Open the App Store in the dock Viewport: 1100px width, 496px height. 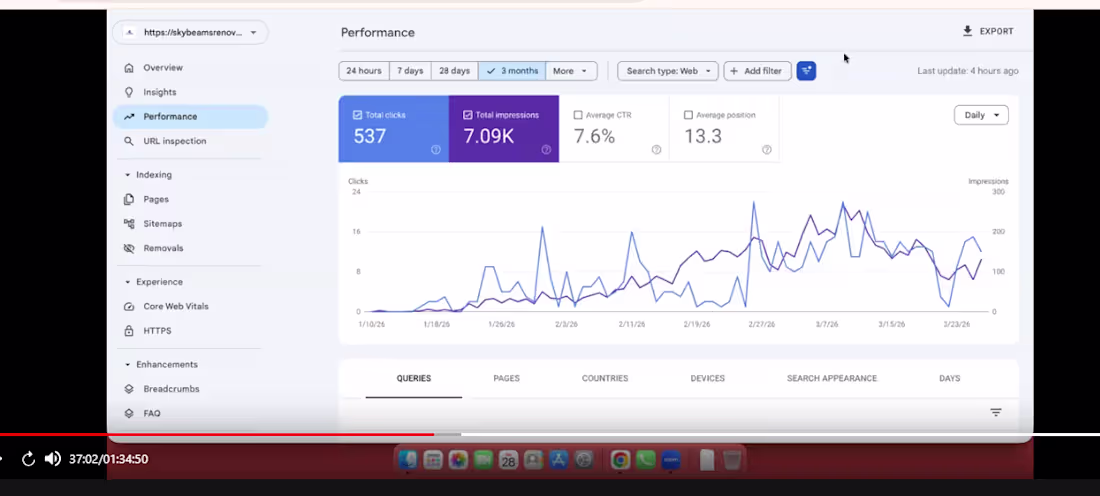click(559, 460)
